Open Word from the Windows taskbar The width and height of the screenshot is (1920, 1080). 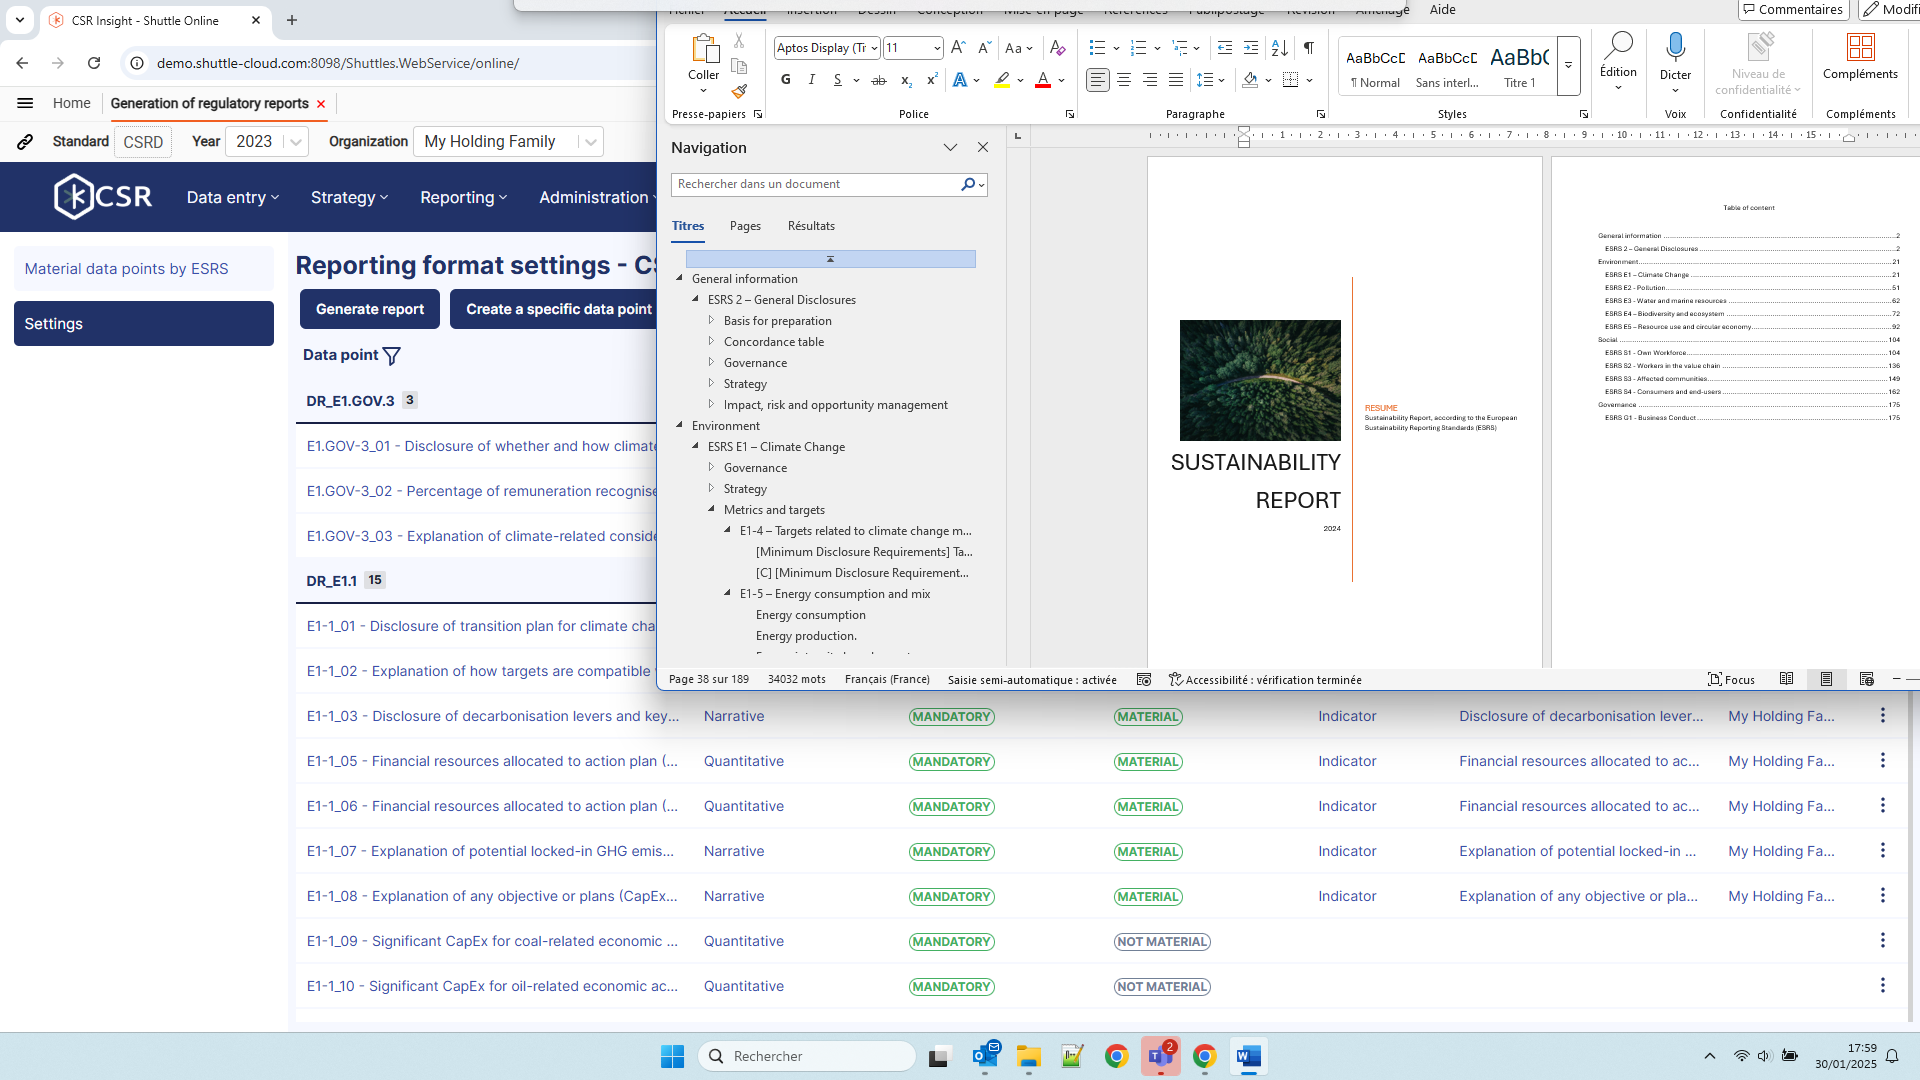coord(1248,1056)
